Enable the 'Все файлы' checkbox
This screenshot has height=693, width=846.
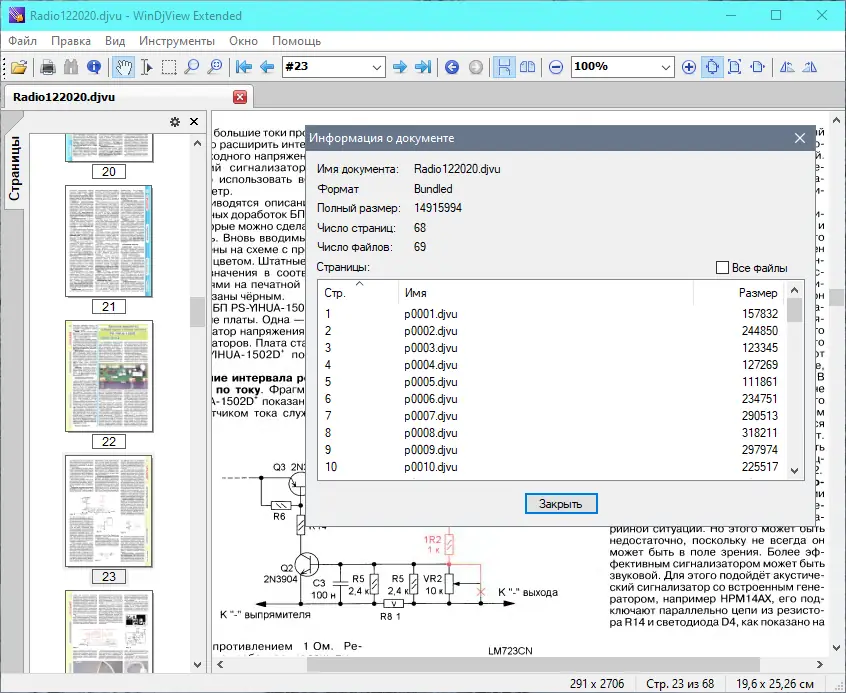click(x=722, y=268)
